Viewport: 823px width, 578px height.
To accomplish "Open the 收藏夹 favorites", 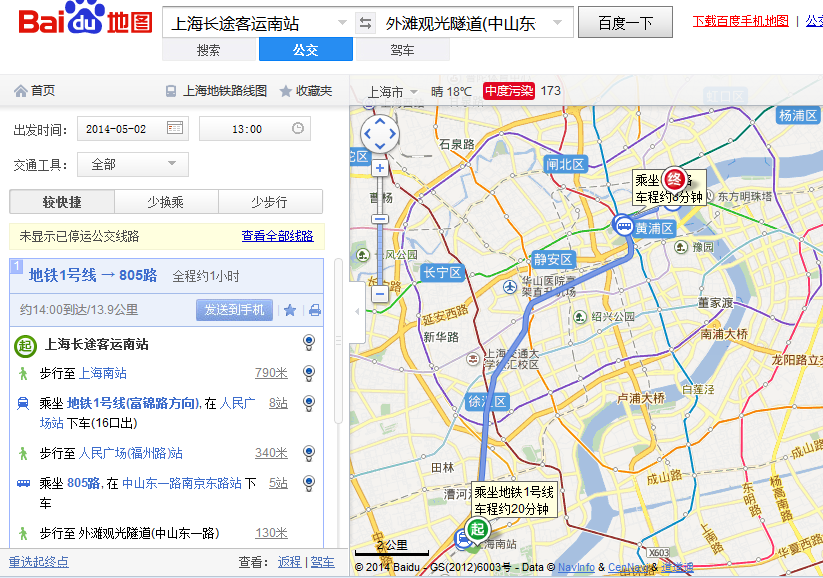I will [314, 91].
